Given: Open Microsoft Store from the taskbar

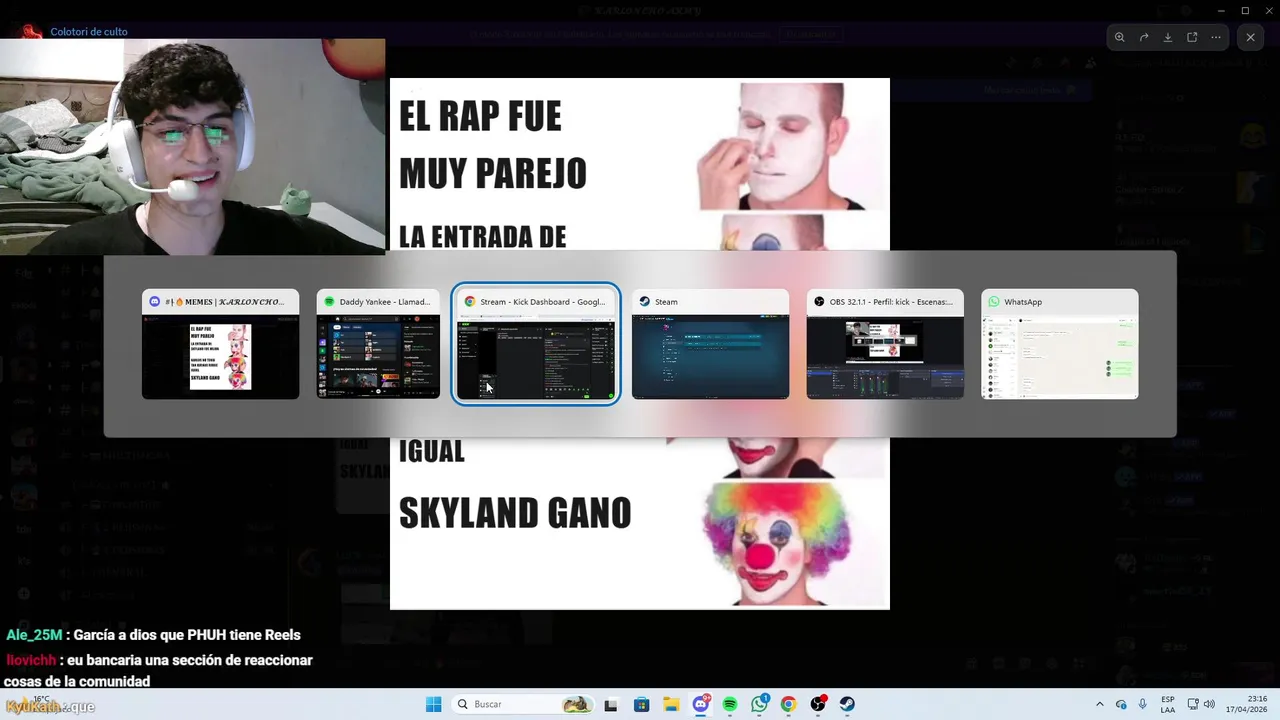Looking at the screenshot, I should click(642, 704).
